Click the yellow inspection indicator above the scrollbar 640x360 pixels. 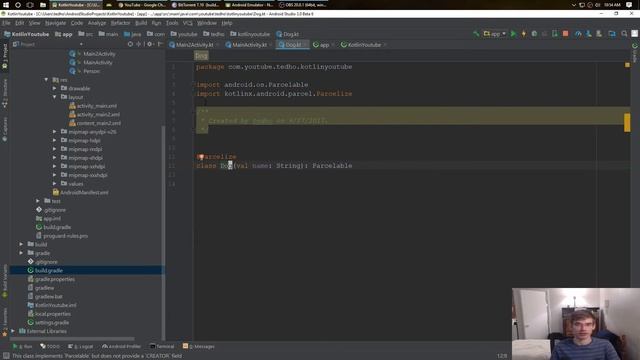[627, 65]
